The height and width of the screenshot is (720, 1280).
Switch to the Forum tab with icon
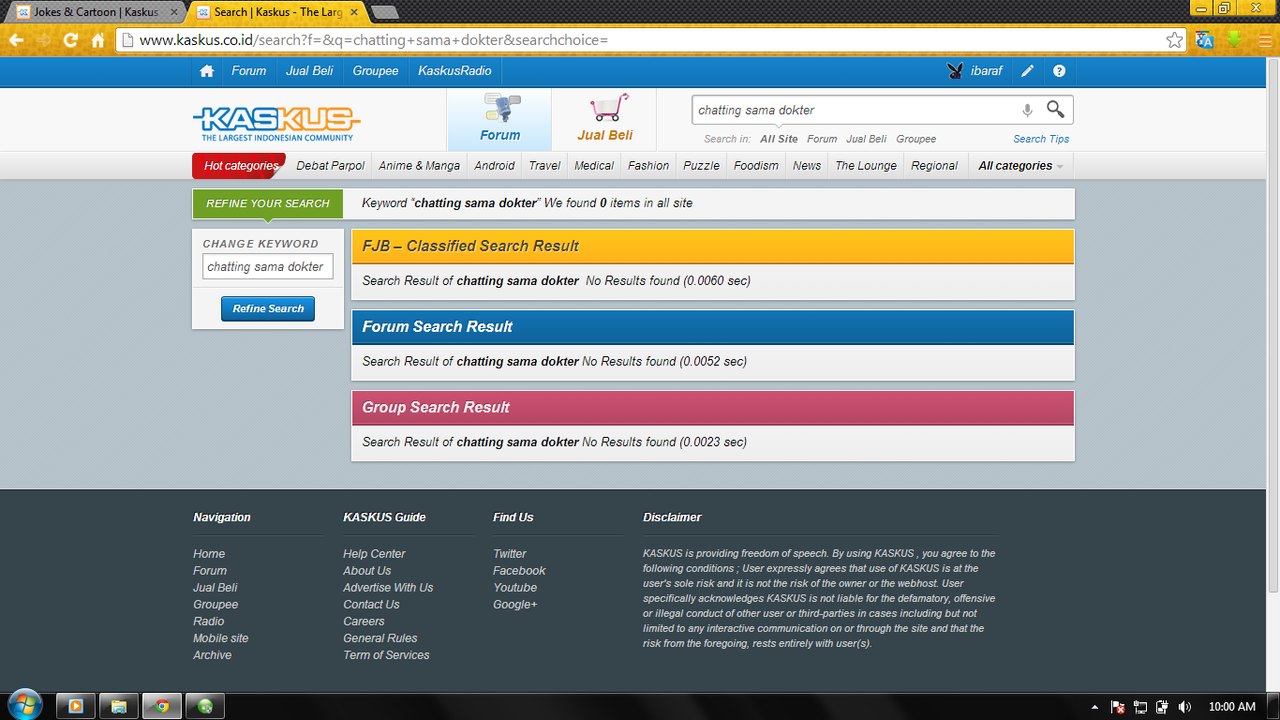click(499, 119)
